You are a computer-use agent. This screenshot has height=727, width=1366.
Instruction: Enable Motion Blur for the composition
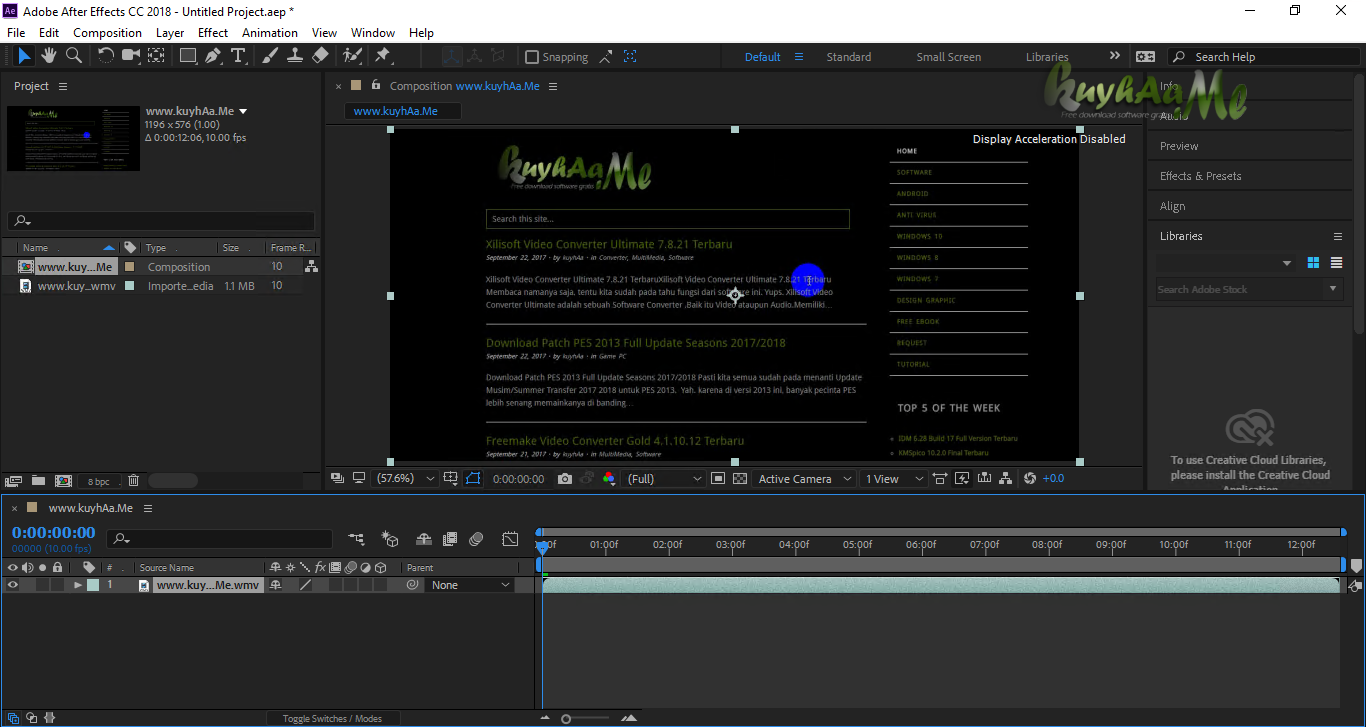pos(476,539)
